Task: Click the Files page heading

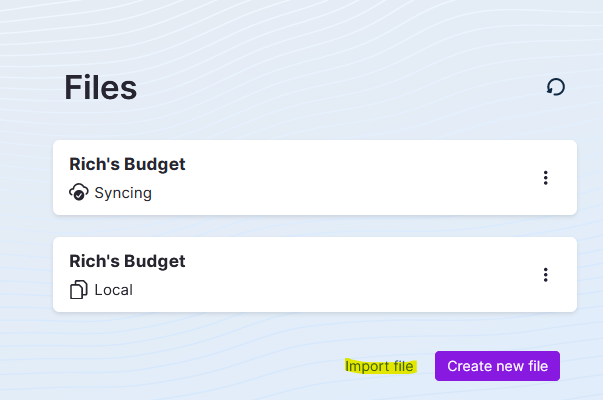Action: point(100,88)
